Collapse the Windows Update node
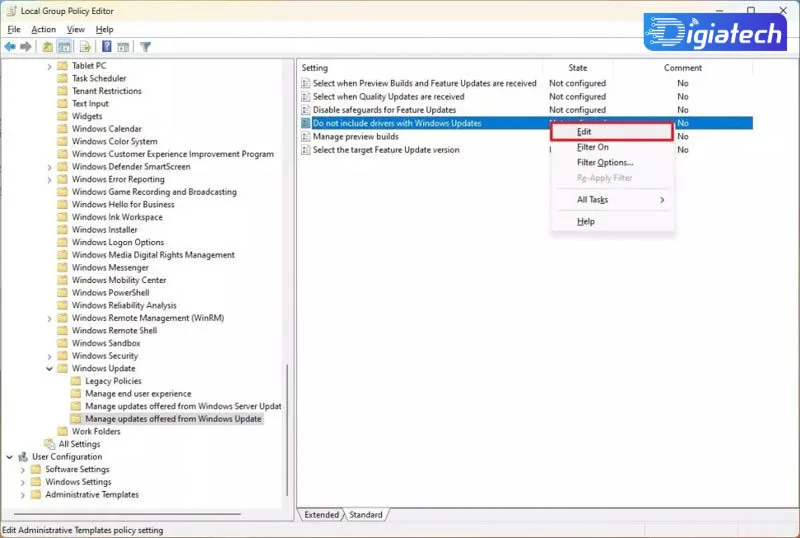 point(49,369)
